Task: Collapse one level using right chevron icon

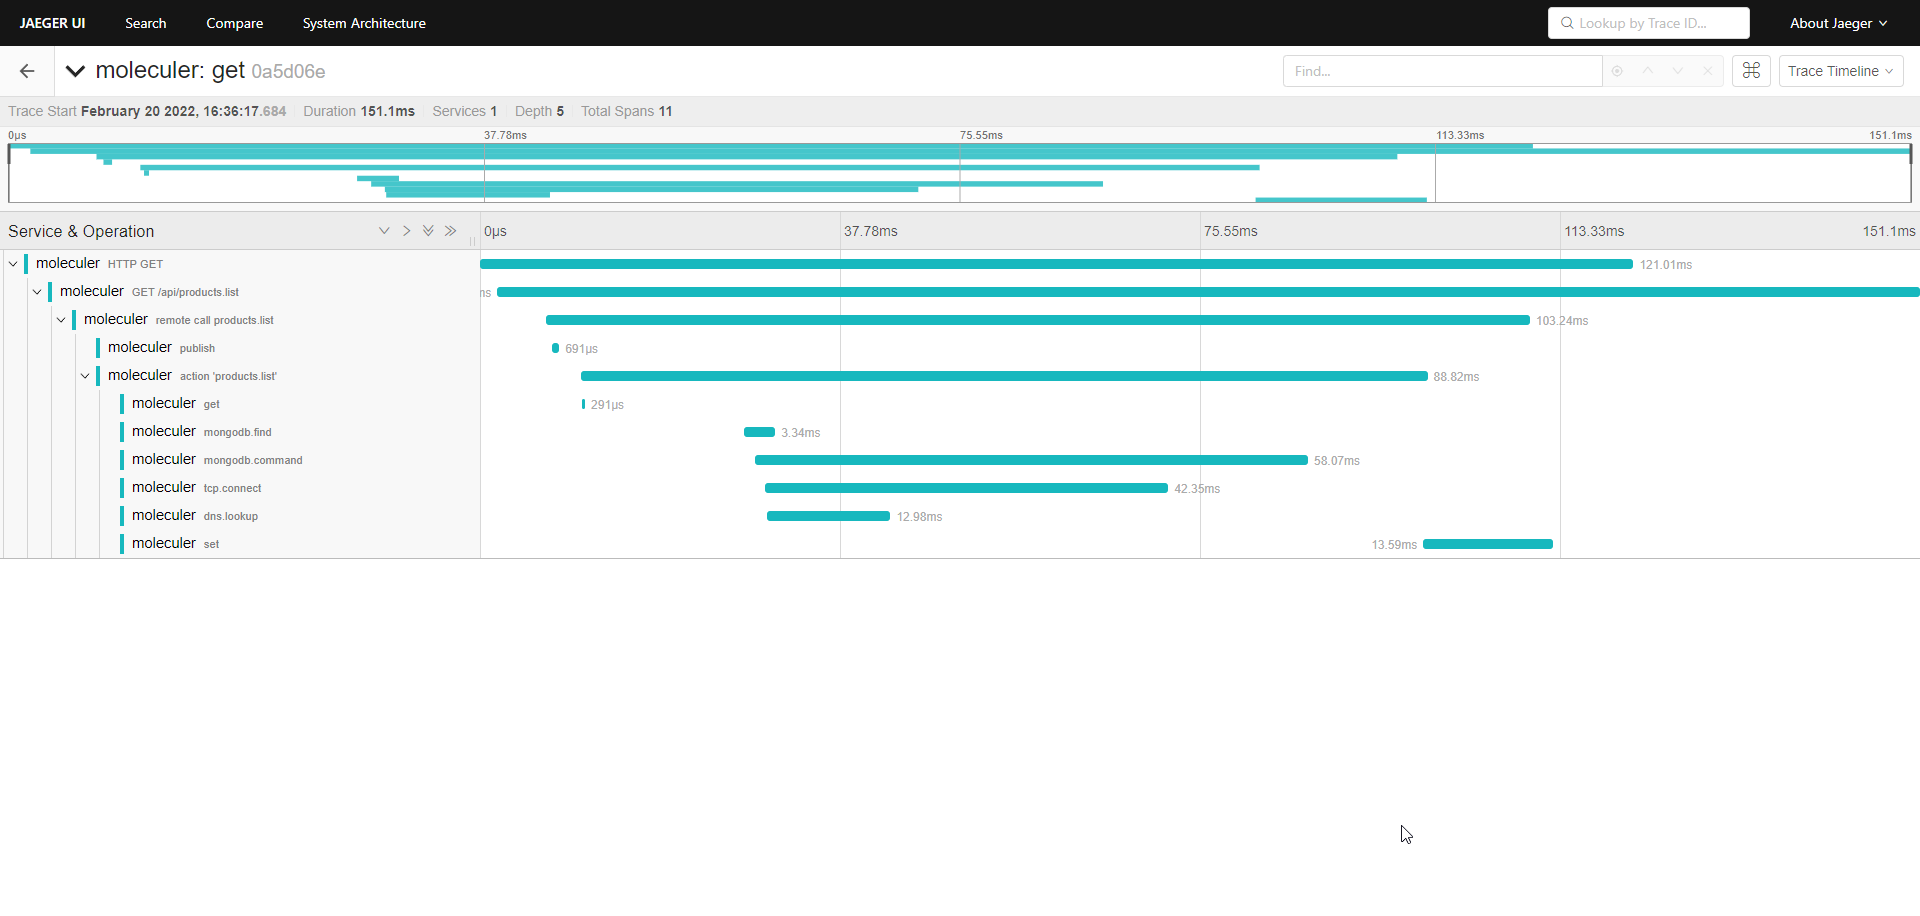Action: tap(406, 231)
